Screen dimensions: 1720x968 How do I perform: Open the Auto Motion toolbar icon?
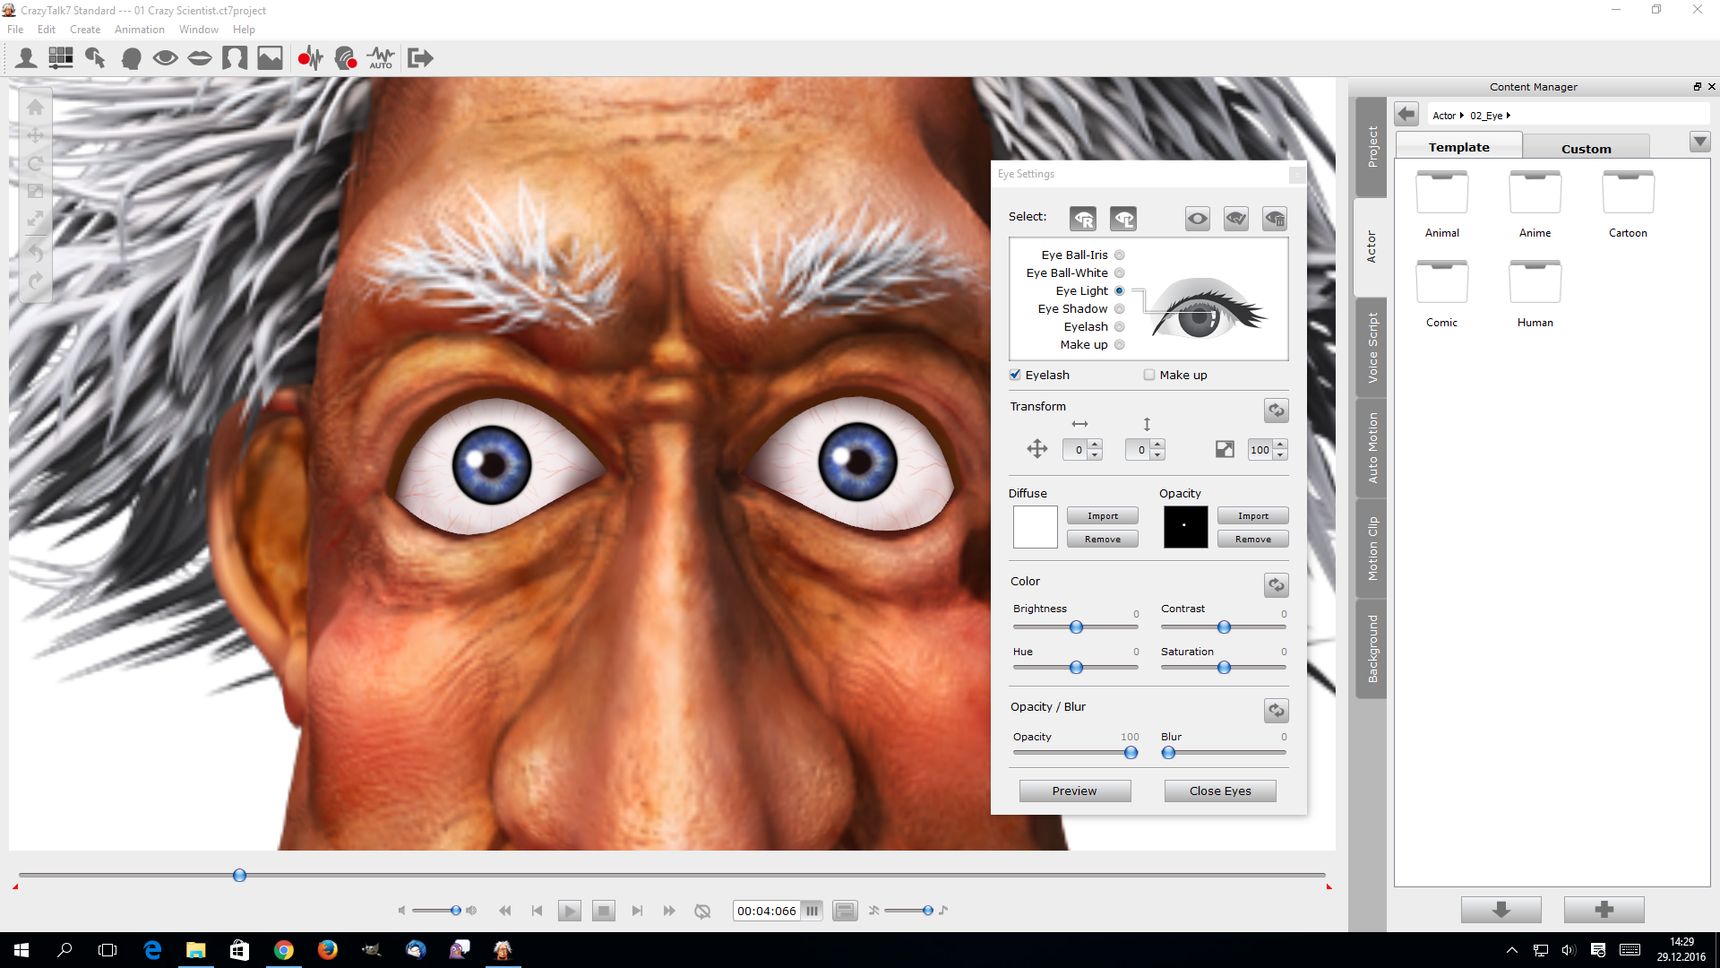pos(380,58)
